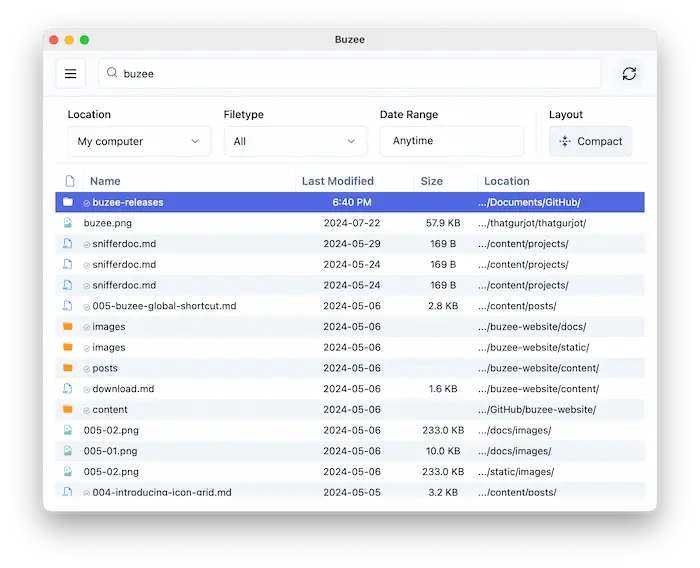Click the file icon in table header
This screenshot has width=700, height=568.
click(x=70, y=181)
